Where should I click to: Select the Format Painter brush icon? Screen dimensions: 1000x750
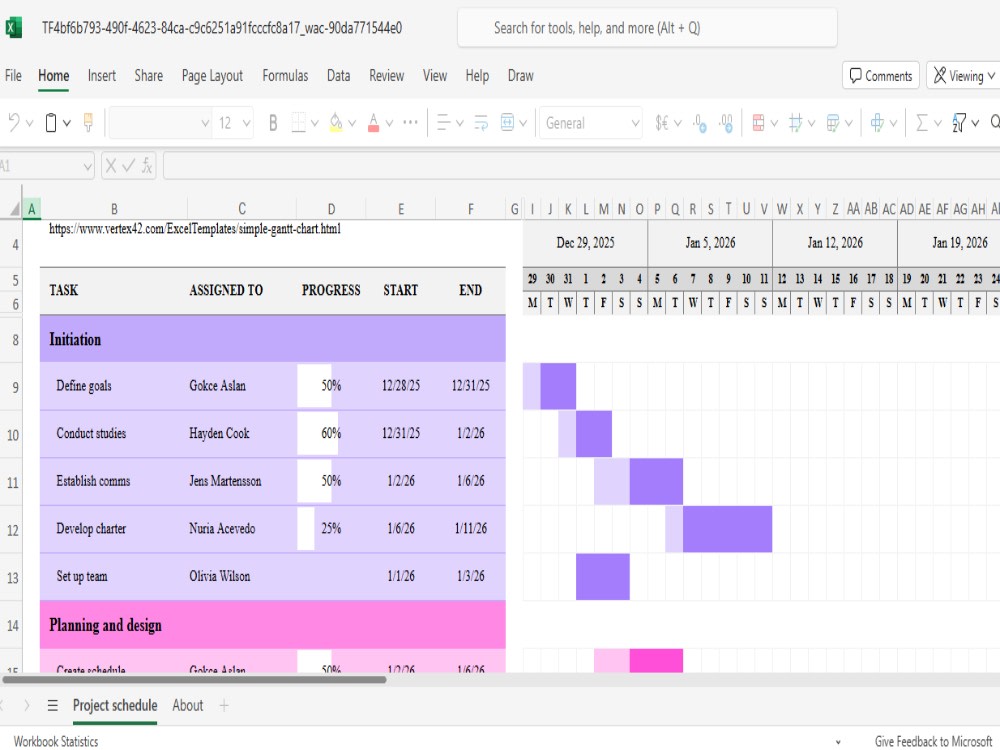pyautogui.click(x=88, y=122)
